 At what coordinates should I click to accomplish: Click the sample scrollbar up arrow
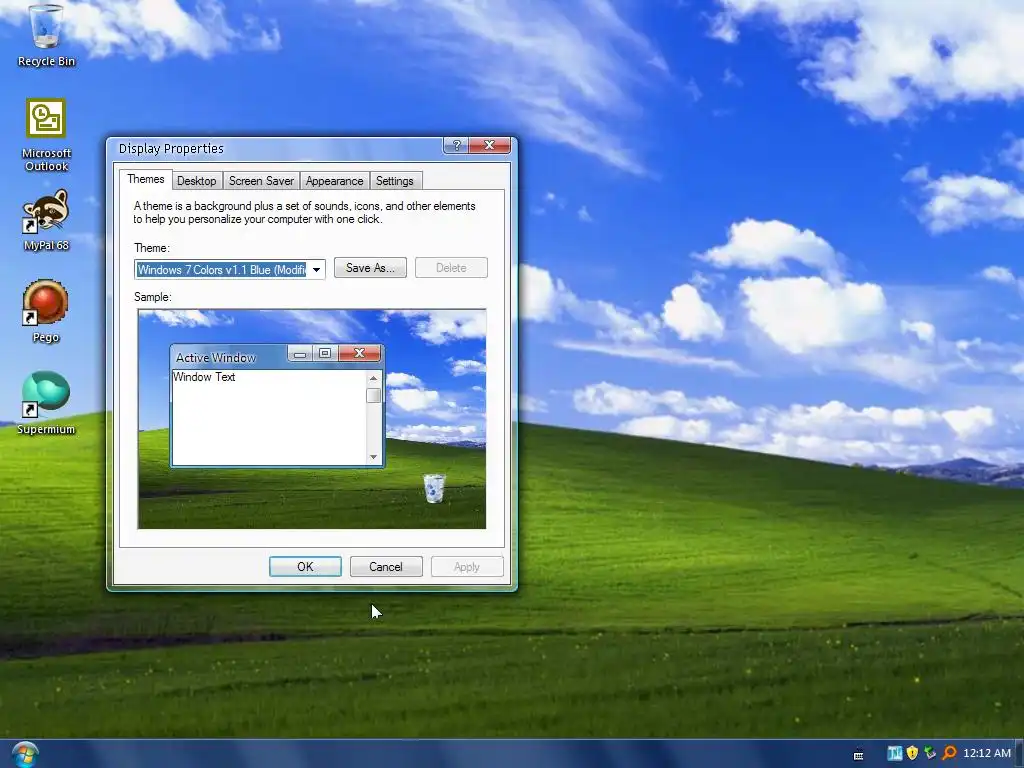click(x=374, y=378)
